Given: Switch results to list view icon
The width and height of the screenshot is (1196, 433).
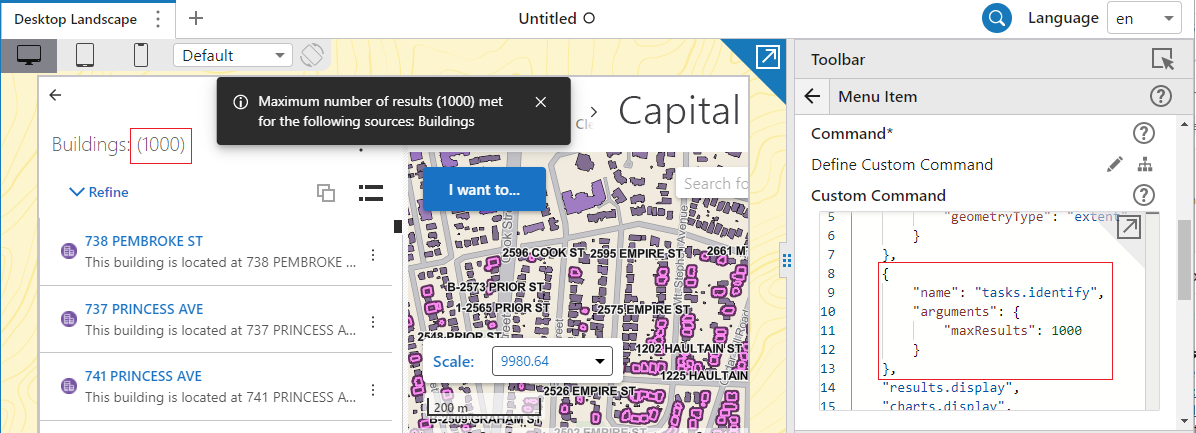Looking at the screenshot, I should click(x=371, y=193).
